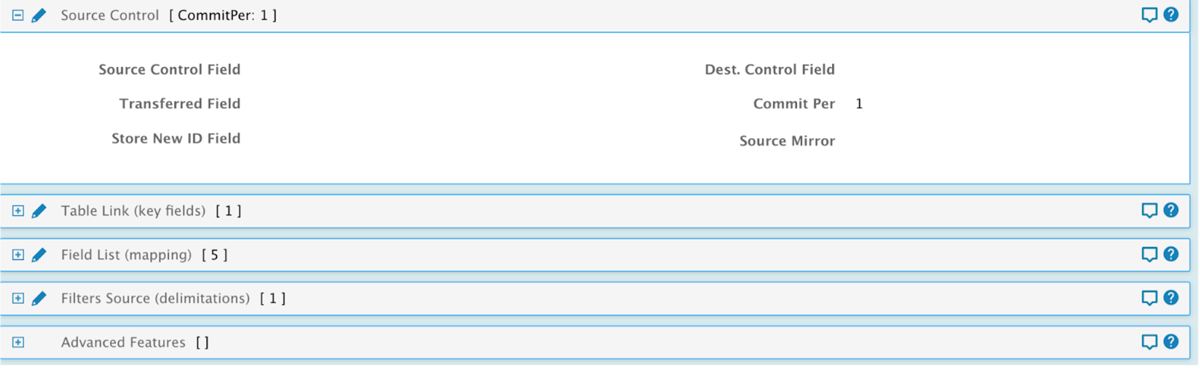This screenshot has width=1200, height=377.
Task: Expand the Advanced Features section
Action: pos(18,343)
